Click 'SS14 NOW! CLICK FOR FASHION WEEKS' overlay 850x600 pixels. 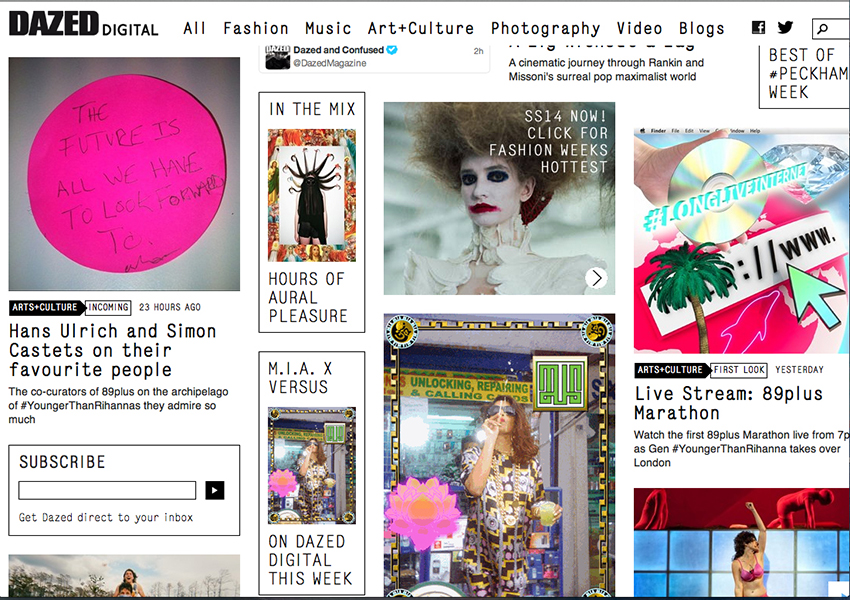(x=548, y=141)
